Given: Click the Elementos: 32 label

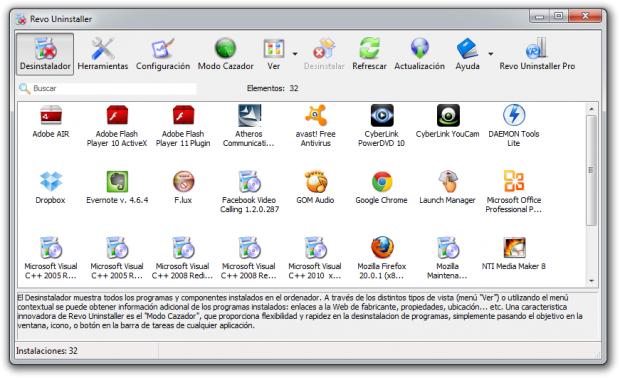Looking at the screenshot, I should click(272, 88).
